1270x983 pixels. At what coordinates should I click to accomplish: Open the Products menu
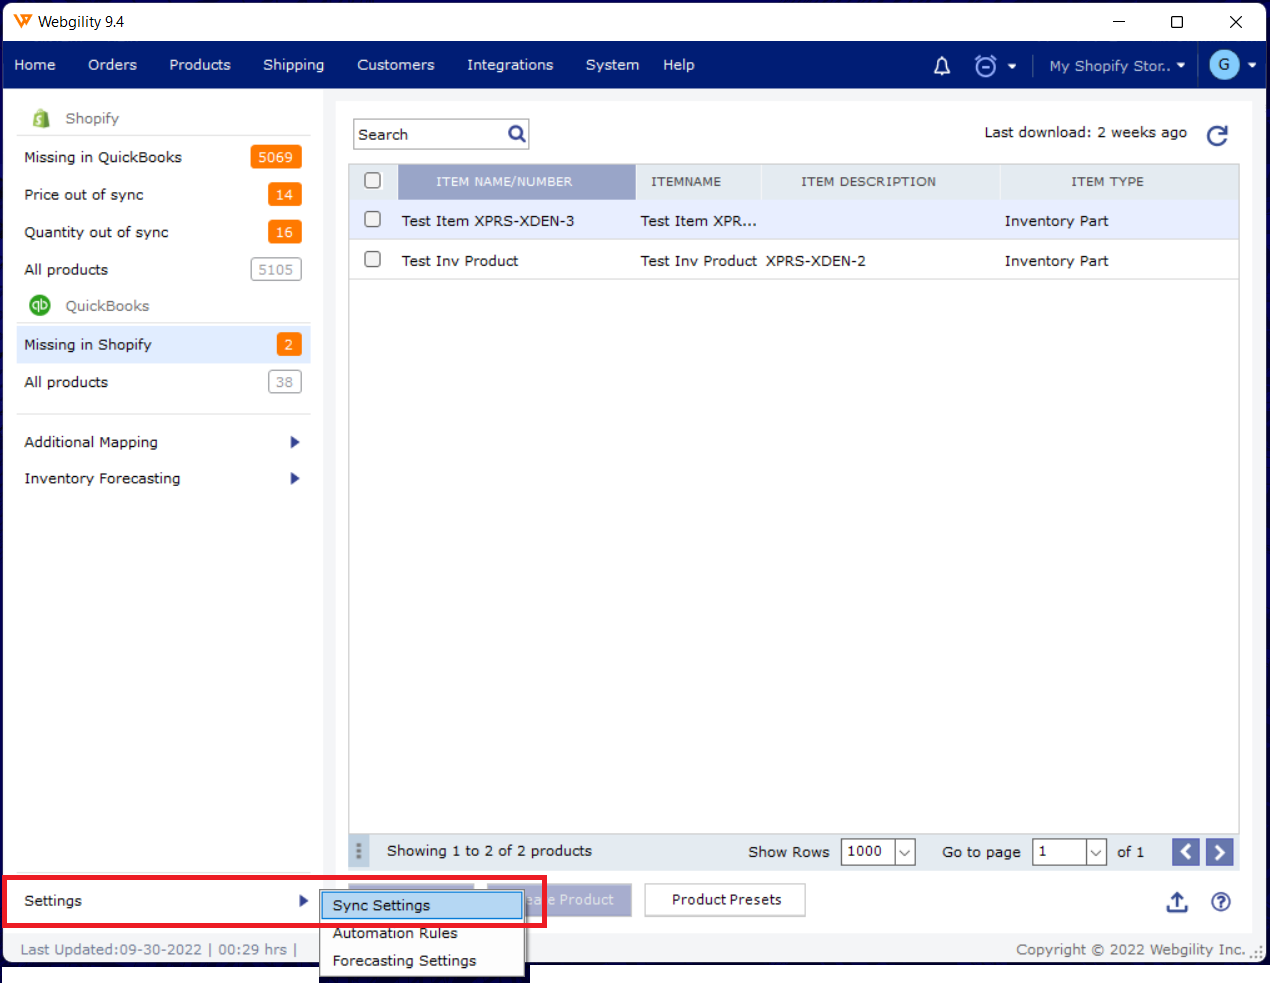(200, 65)
